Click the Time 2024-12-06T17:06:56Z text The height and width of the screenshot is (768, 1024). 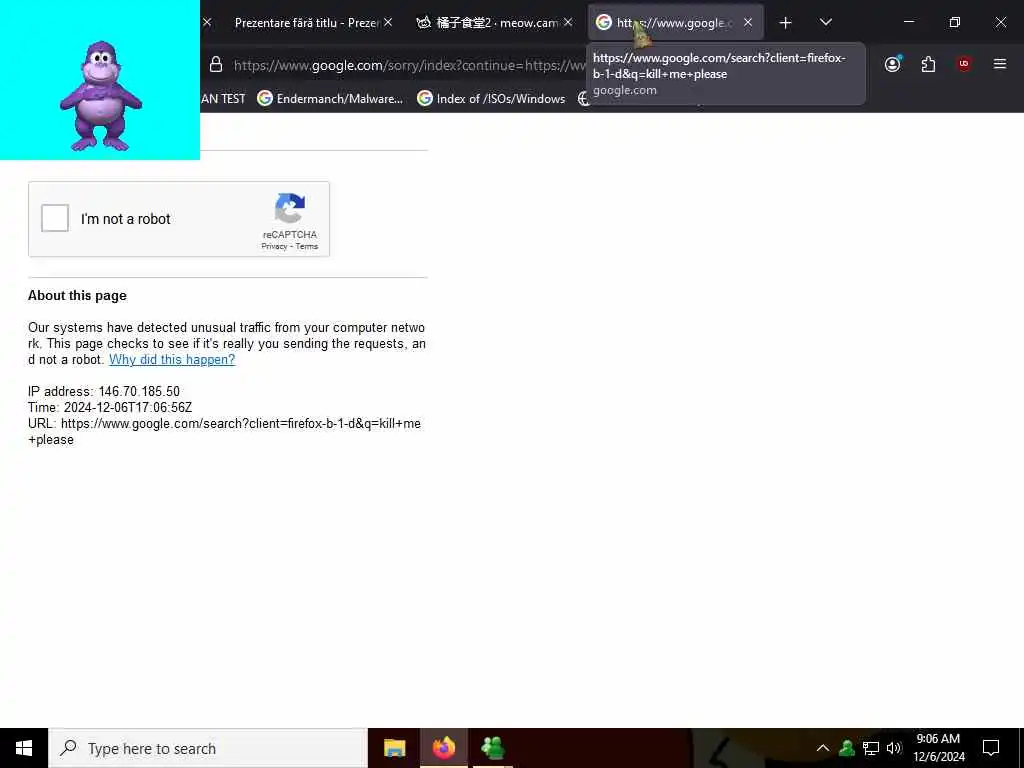pyautogui.click(x=110, y=408)
